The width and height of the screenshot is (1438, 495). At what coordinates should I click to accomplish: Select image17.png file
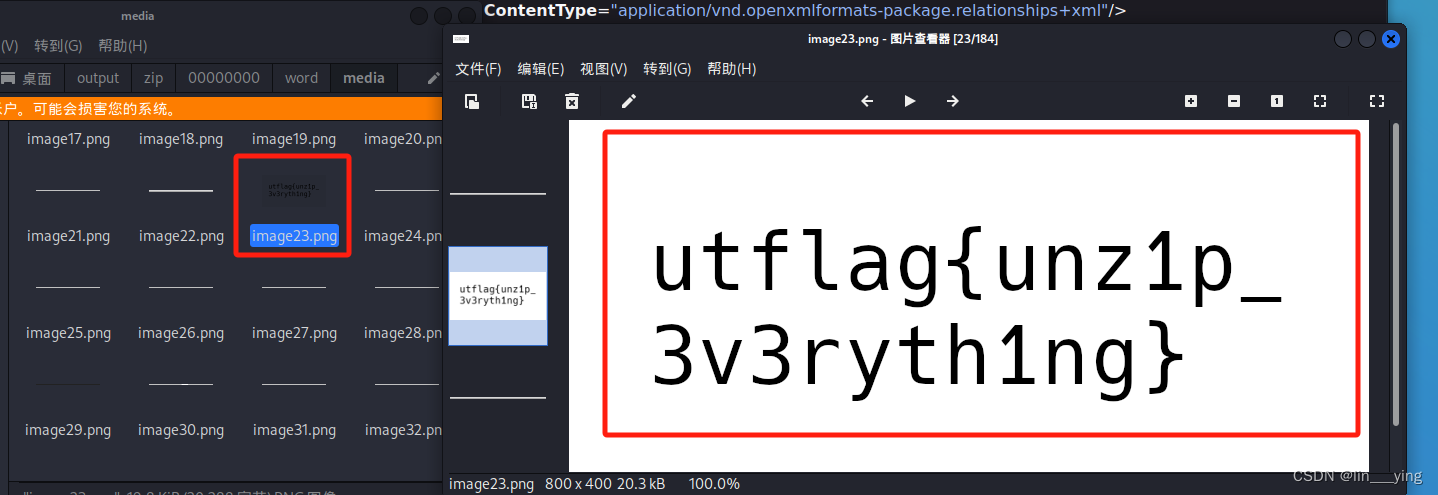[68, 139]
